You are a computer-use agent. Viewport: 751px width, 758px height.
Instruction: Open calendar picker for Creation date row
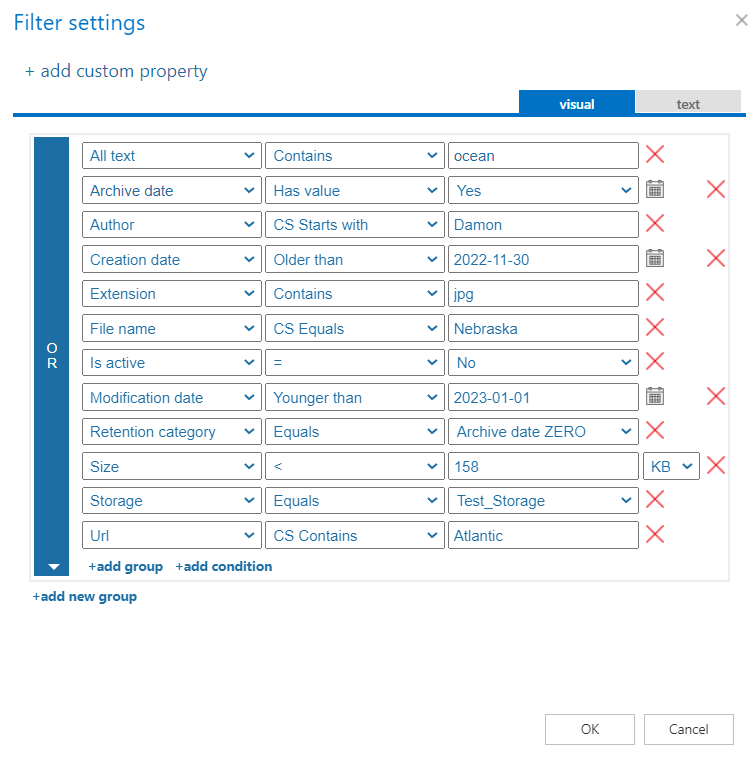pos(655,258)
